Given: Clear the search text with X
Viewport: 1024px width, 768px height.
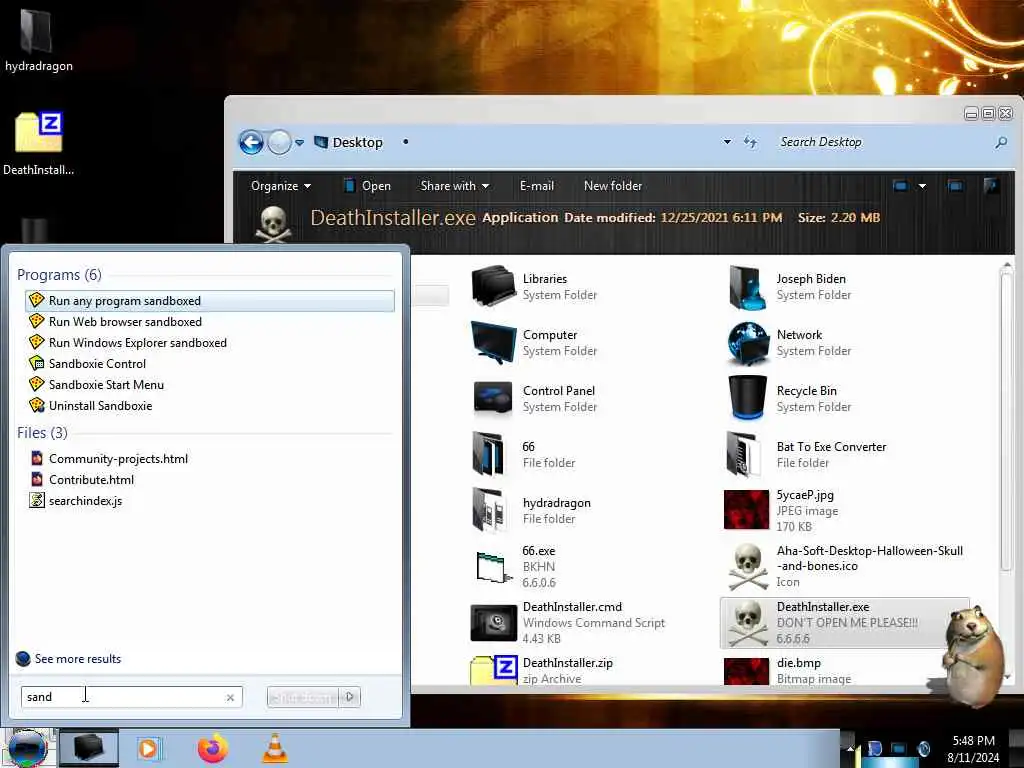Looking at the screenshot, I should coord(230,697).
